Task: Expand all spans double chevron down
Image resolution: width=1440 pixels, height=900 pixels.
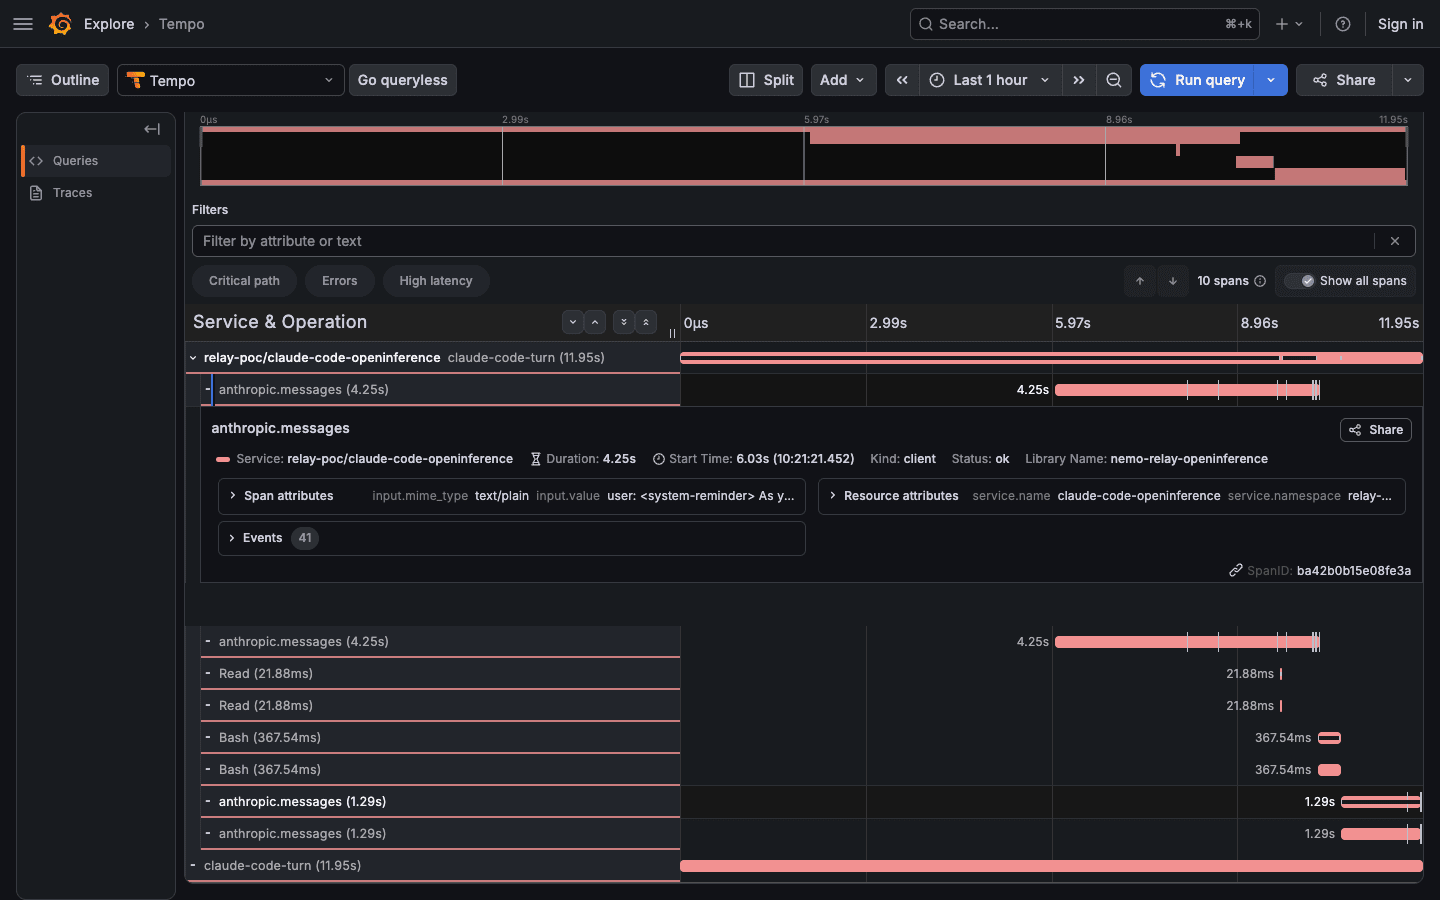Action: [624, 322]
